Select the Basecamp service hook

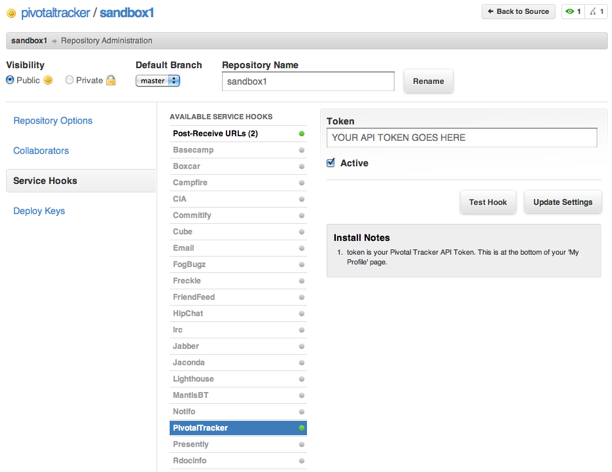238,150
